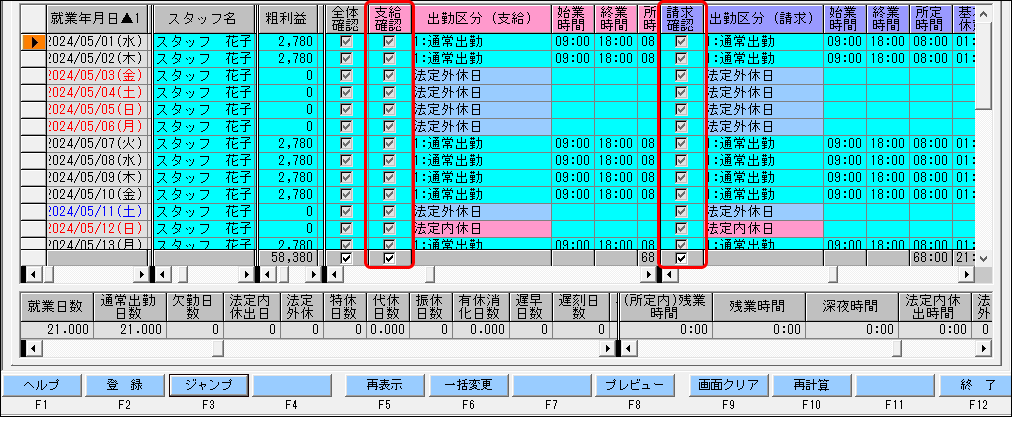Click the current-row arrow indicator for 2024/05/01
This screenshot has height=421, width=1024.
tap(34, 42)
